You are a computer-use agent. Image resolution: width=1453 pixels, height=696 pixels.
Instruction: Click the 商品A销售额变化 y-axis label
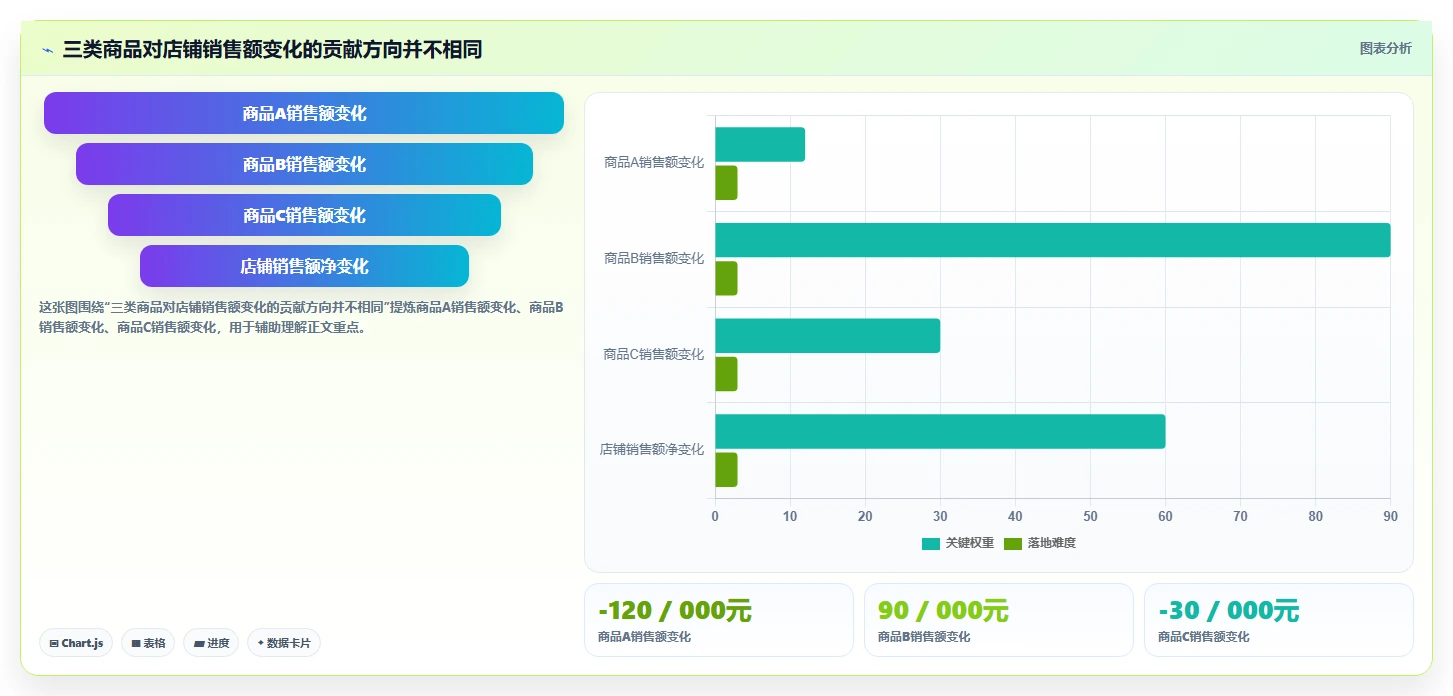point(654,162)
